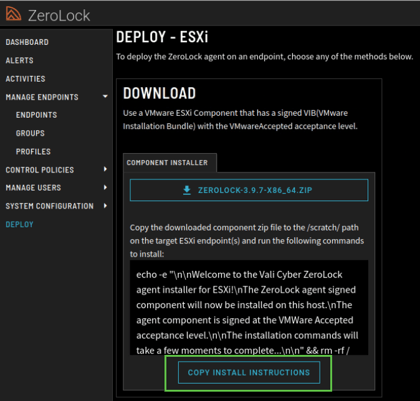
Task: Click the ZeroLock logo icon
Action: tap(13, 14)
